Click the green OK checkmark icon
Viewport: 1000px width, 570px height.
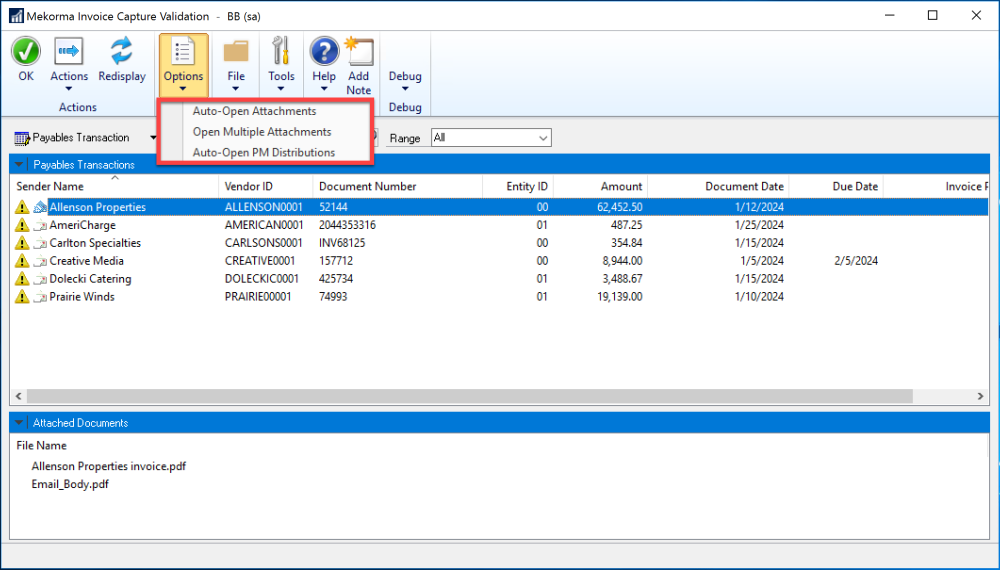pos(26,52)
